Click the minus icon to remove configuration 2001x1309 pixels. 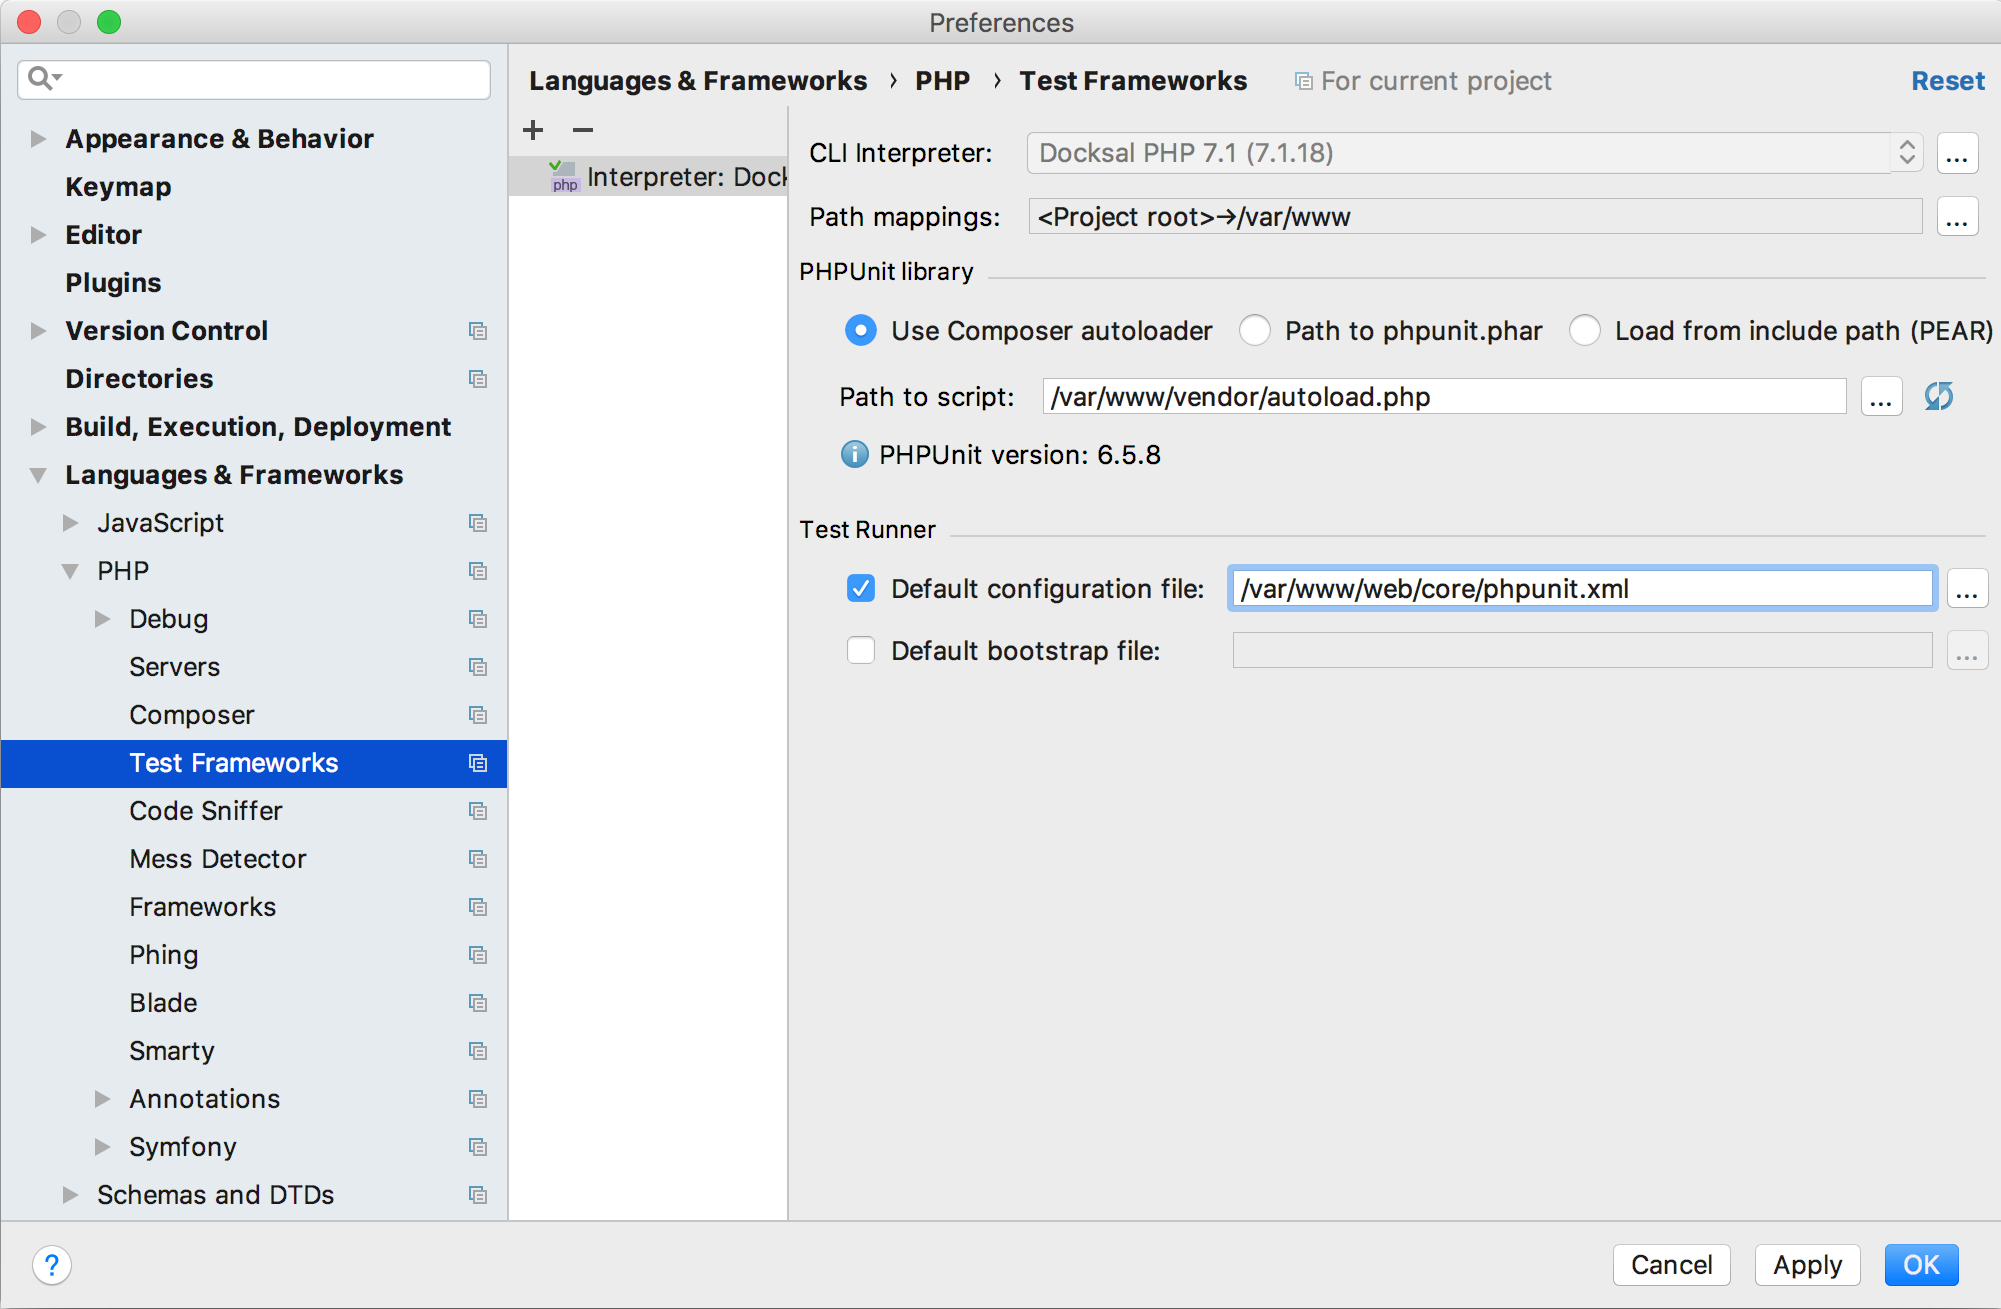[582, 130]
